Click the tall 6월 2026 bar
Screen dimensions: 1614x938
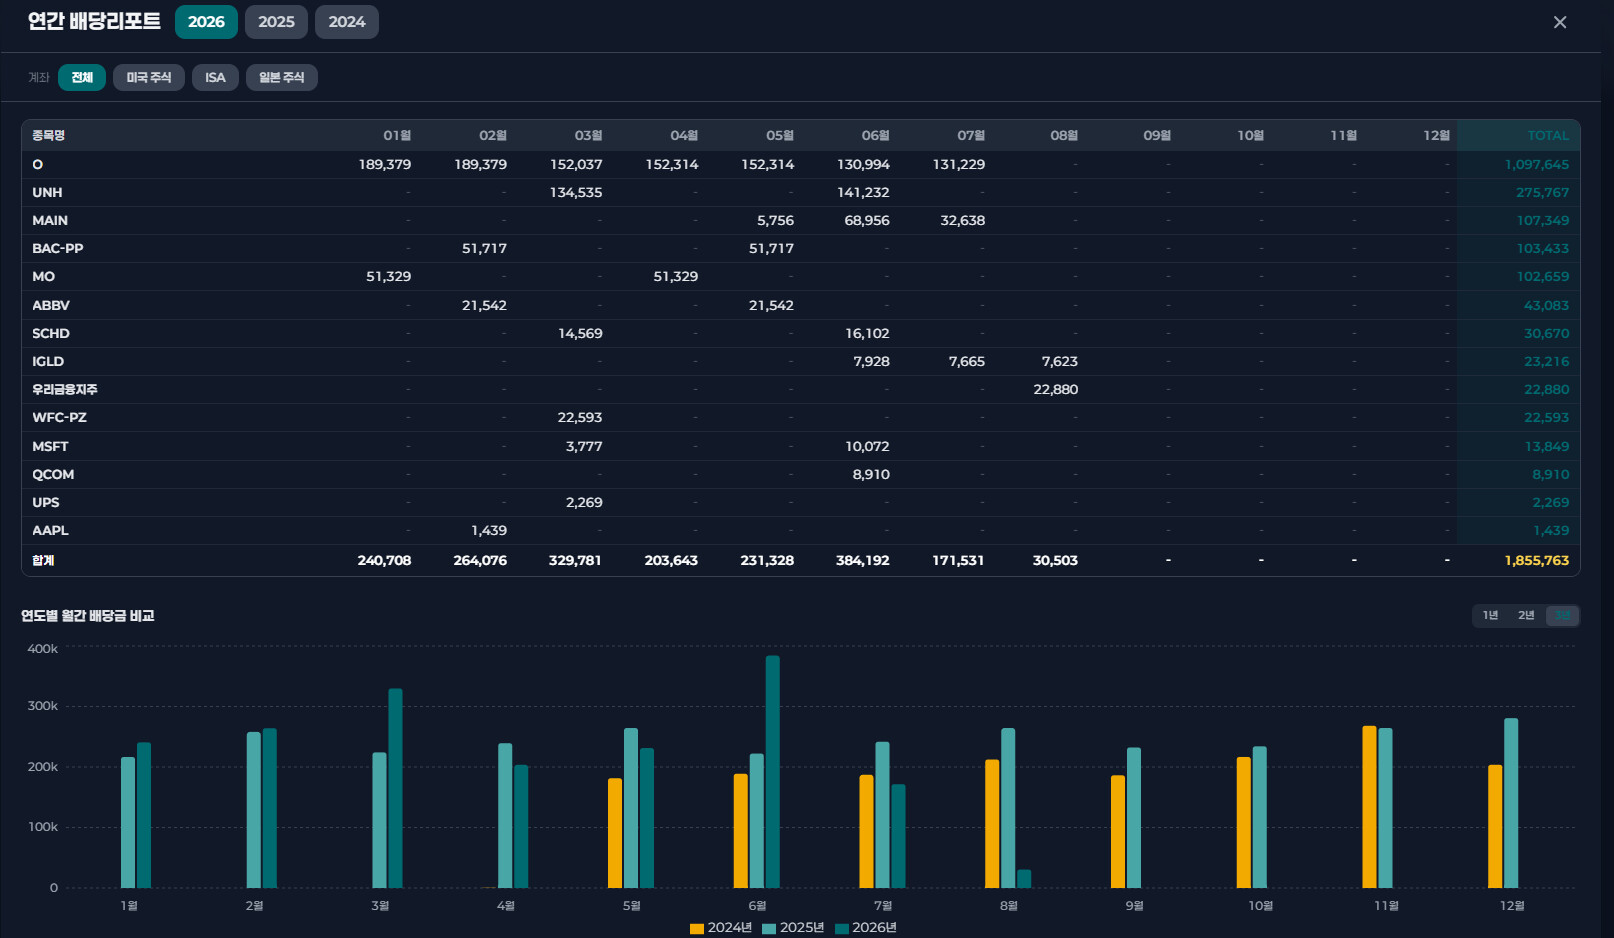[x=773, y=771]
